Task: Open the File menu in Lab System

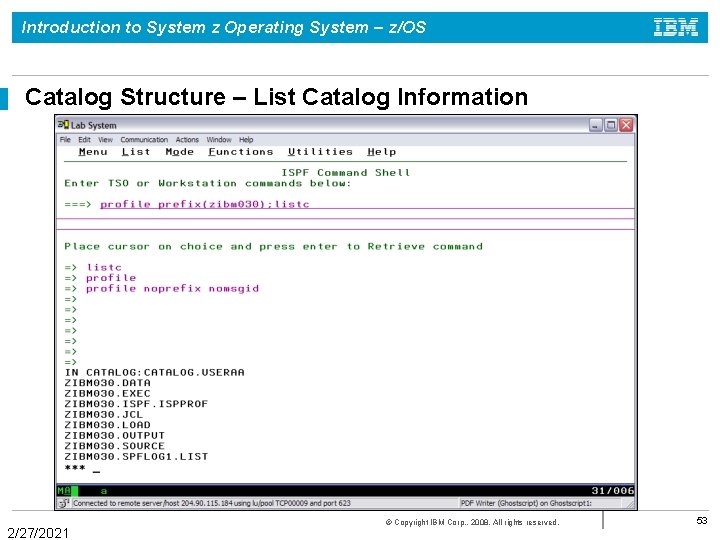Action: pyautogui.click(x=65, y=140)
